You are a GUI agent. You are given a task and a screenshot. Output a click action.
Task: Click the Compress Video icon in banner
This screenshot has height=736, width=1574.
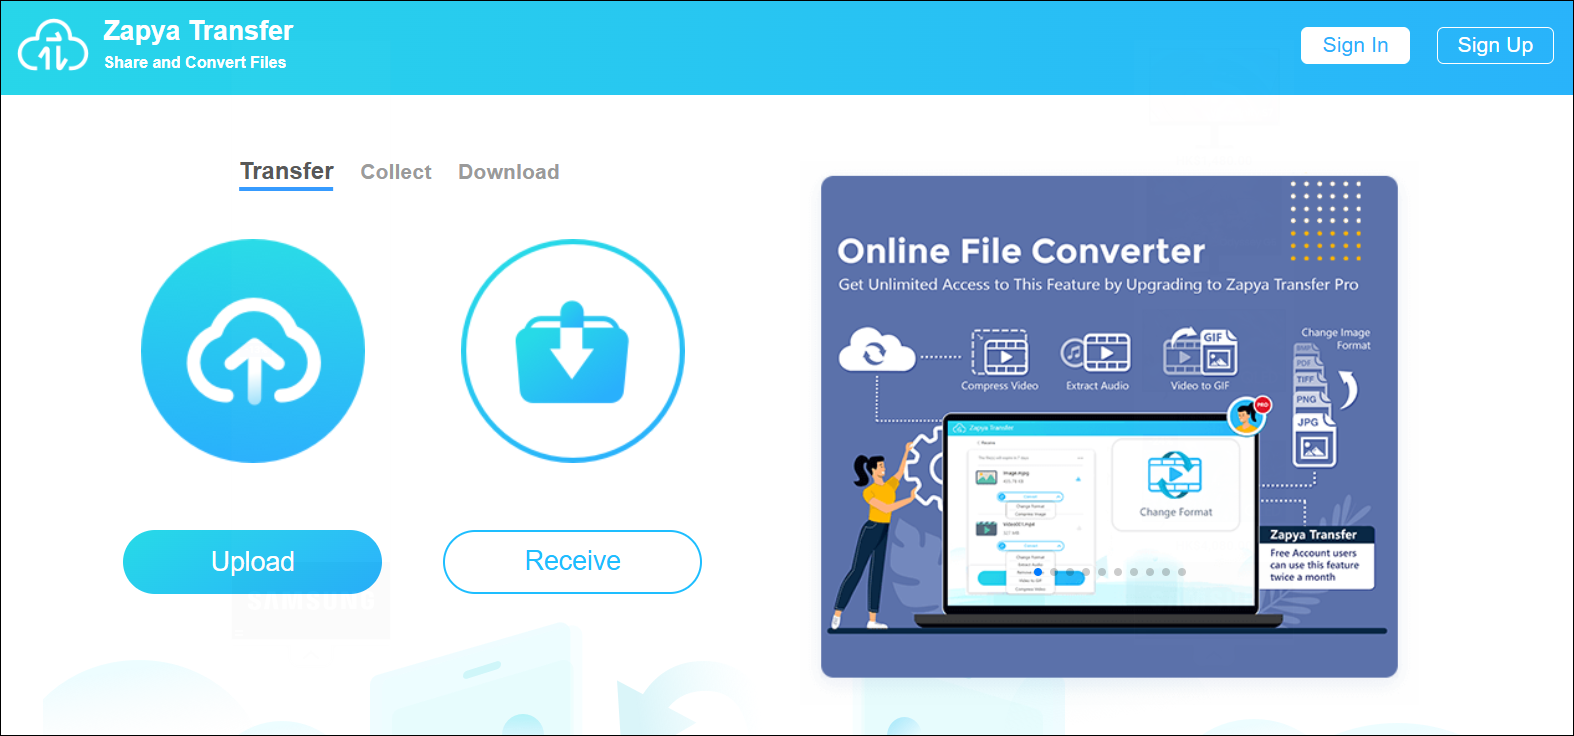pos(999,352)
